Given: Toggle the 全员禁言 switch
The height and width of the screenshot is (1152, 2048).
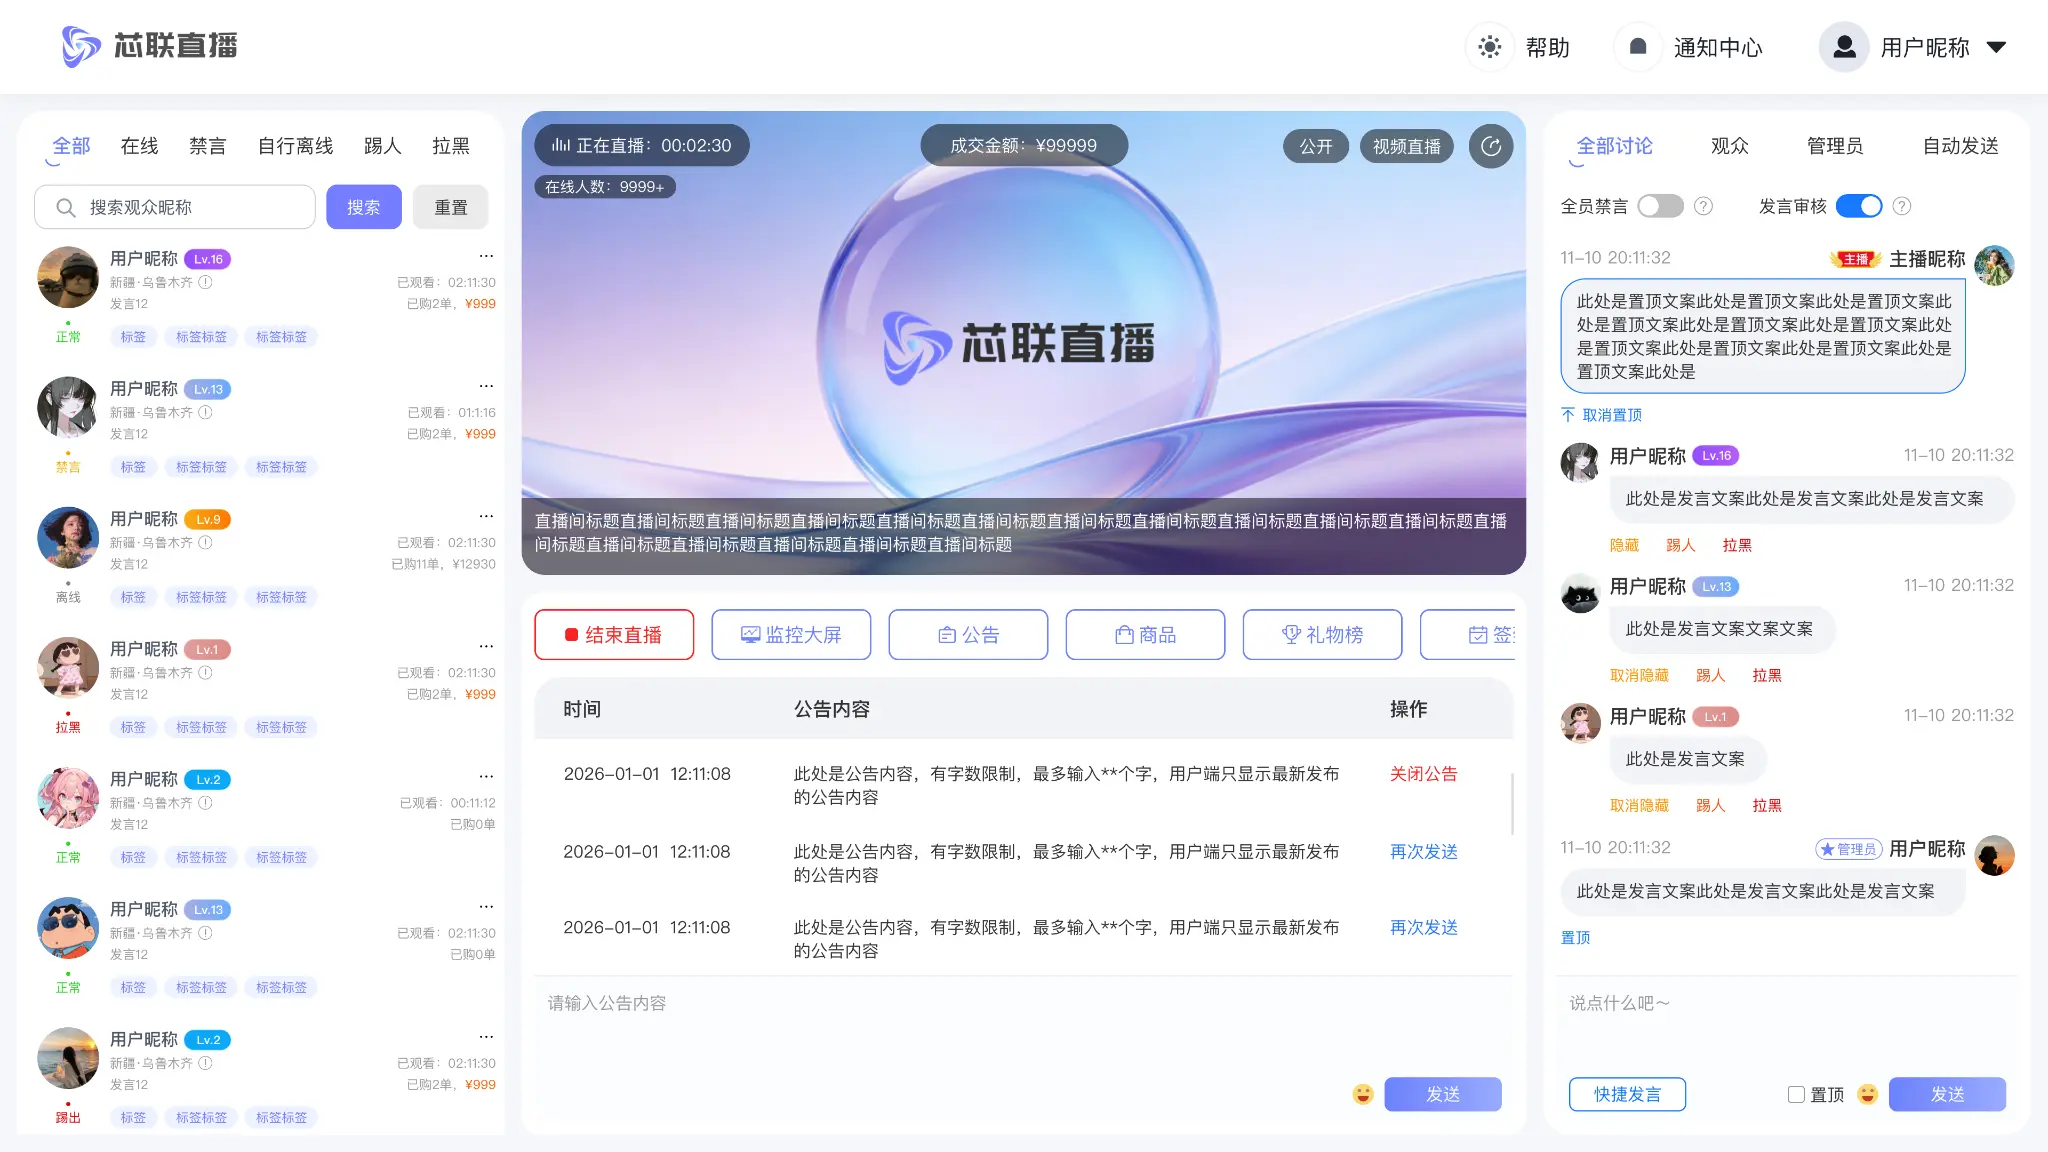Looking at the screenshot, I should (1660, 206).
